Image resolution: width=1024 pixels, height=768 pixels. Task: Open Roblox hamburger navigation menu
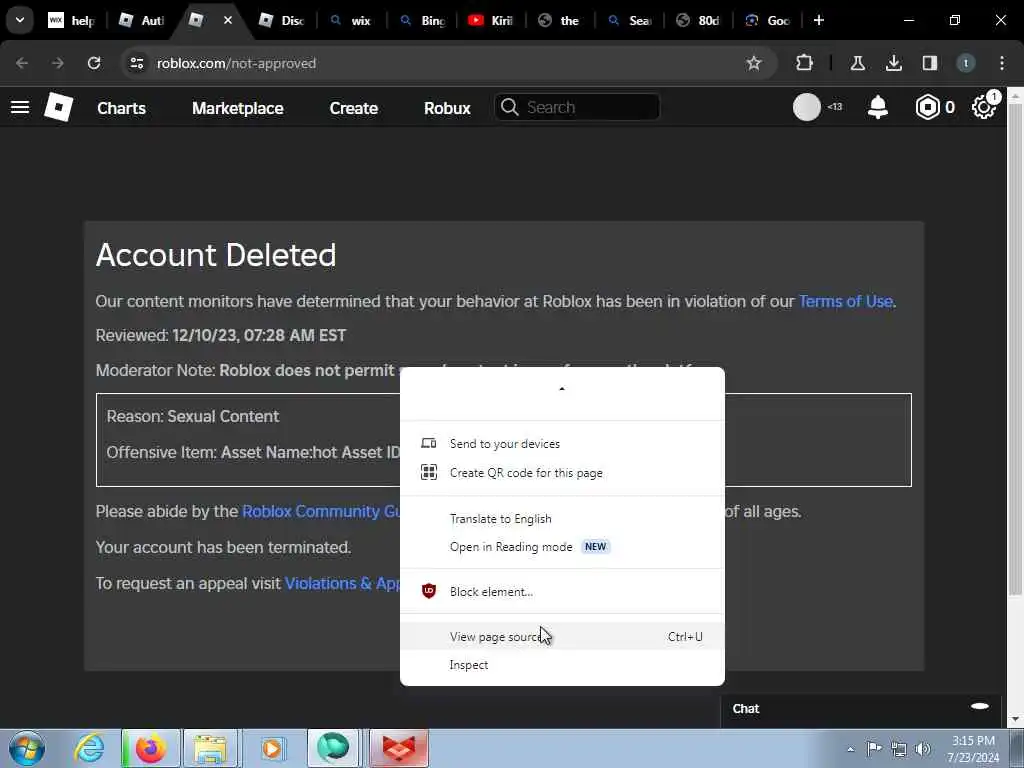click(20, 107)
